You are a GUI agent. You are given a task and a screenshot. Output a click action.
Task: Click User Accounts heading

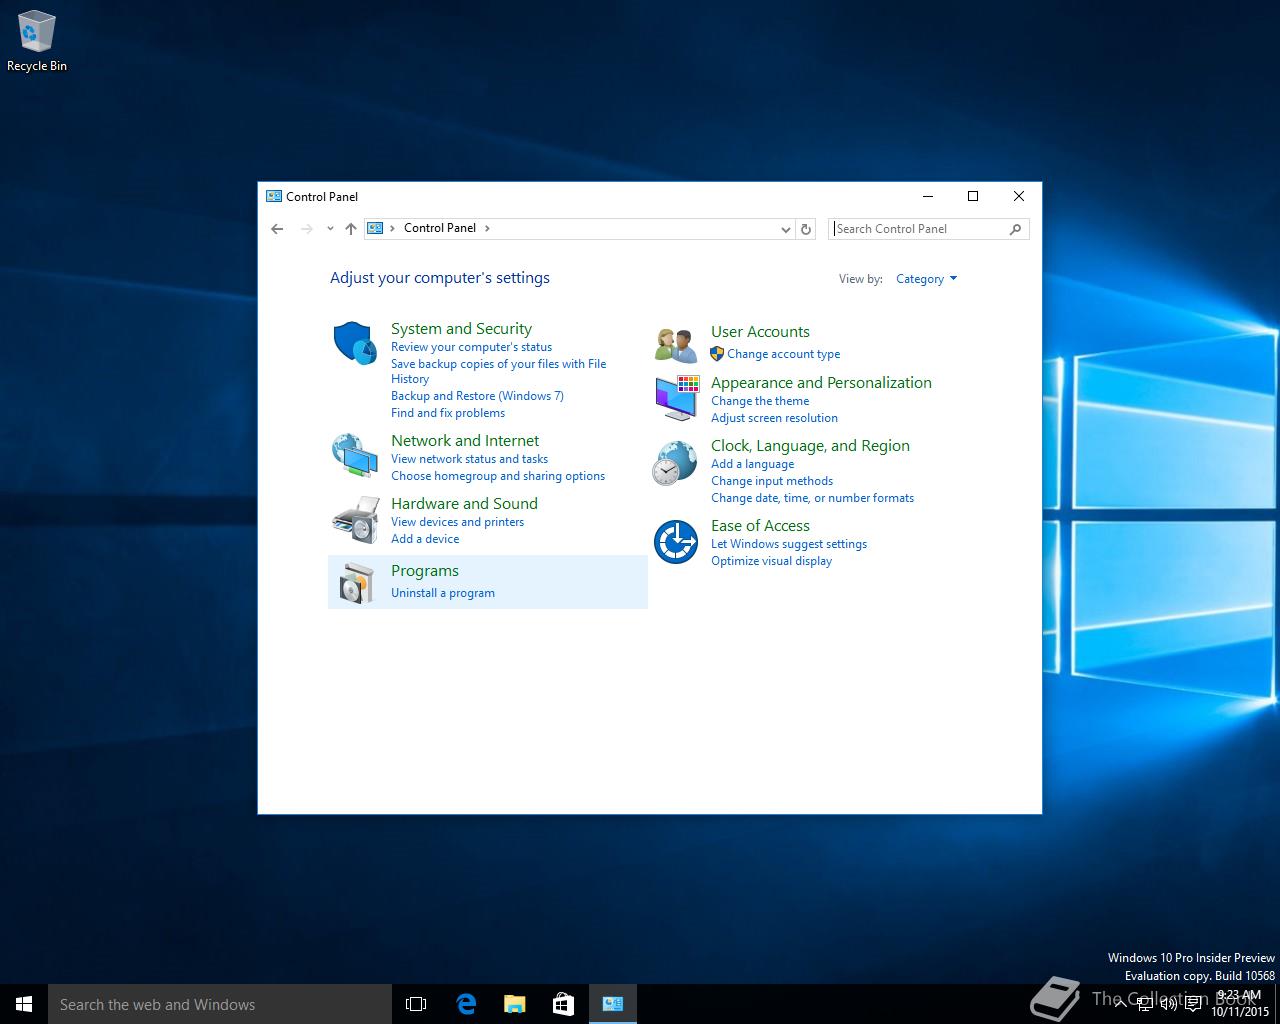[x=760, y=332]
